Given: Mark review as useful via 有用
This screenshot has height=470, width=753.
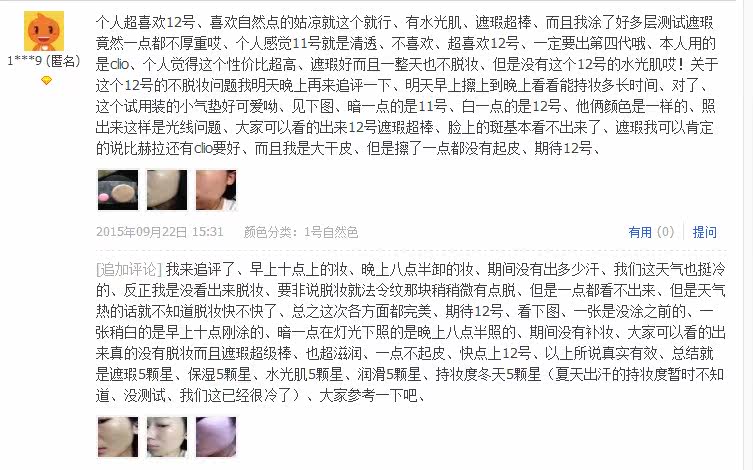Looking at the screenshot, I should (x=640, y=232).
